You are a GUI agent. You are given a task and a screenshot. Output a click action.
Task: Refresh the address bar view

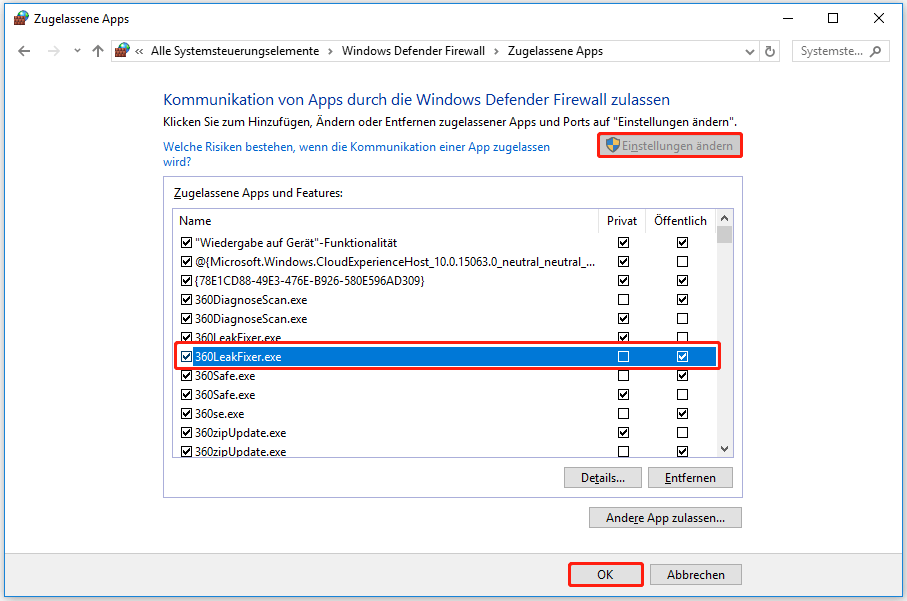point(770,51)
